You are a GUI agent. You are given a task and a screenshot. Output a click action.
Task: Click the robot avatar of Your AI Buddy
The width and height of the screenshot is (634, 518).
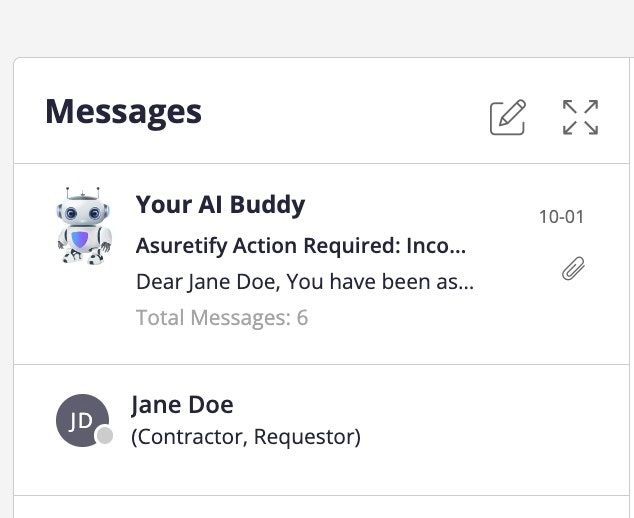(83, 226)
